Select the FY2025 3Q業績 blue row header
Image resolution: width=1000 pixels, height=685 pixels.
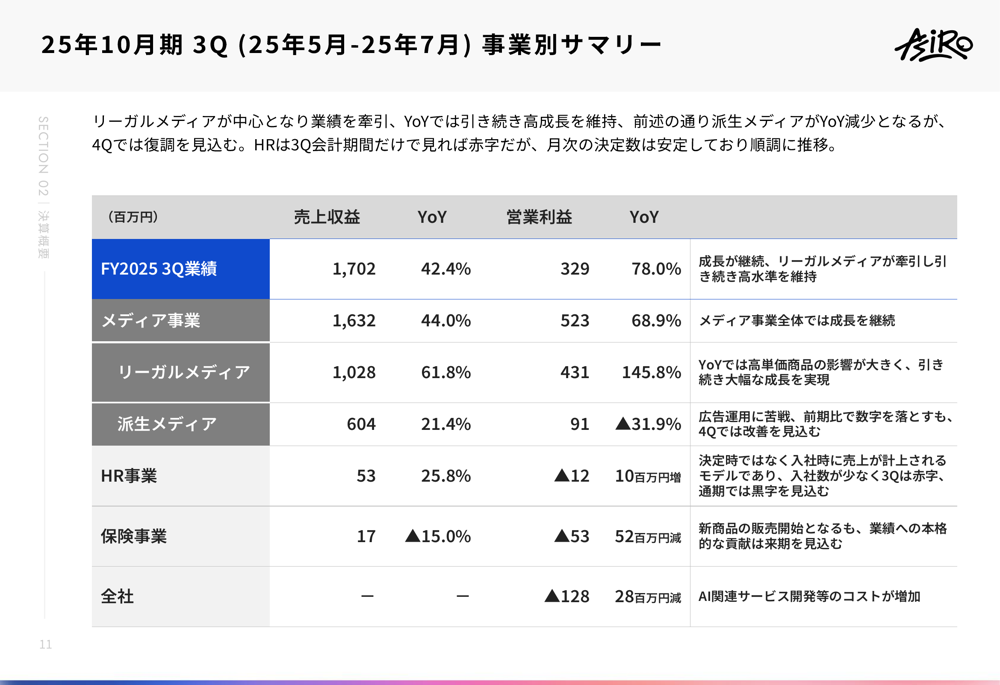(x=180, y=269)
